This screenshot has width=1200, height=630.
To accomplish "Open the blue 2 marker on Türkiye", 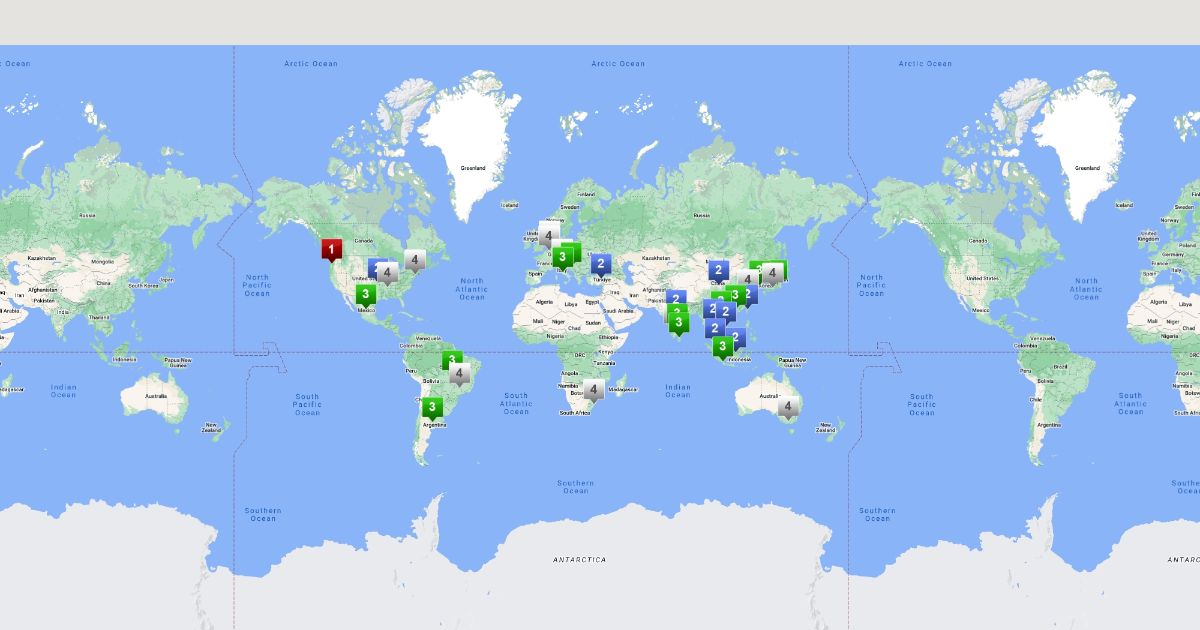I will tap(601, 264).
